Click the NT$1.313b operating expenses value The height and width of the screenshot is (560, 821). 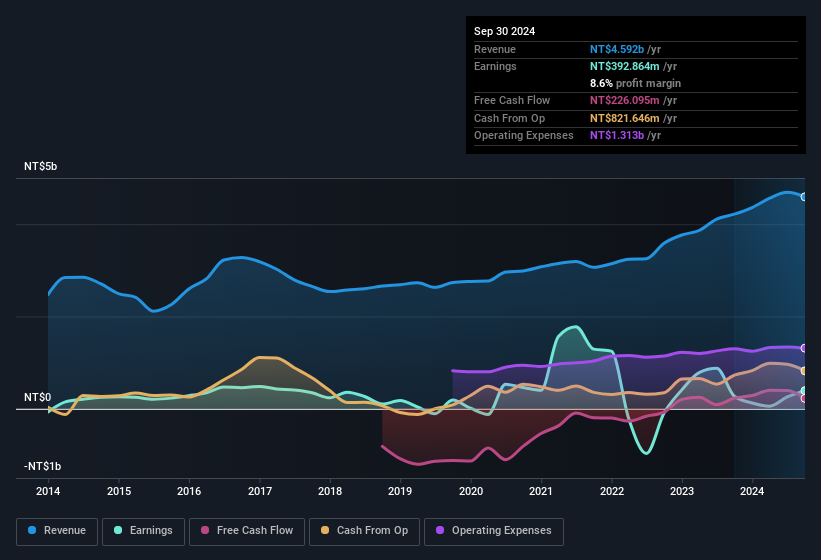[617, 136]
